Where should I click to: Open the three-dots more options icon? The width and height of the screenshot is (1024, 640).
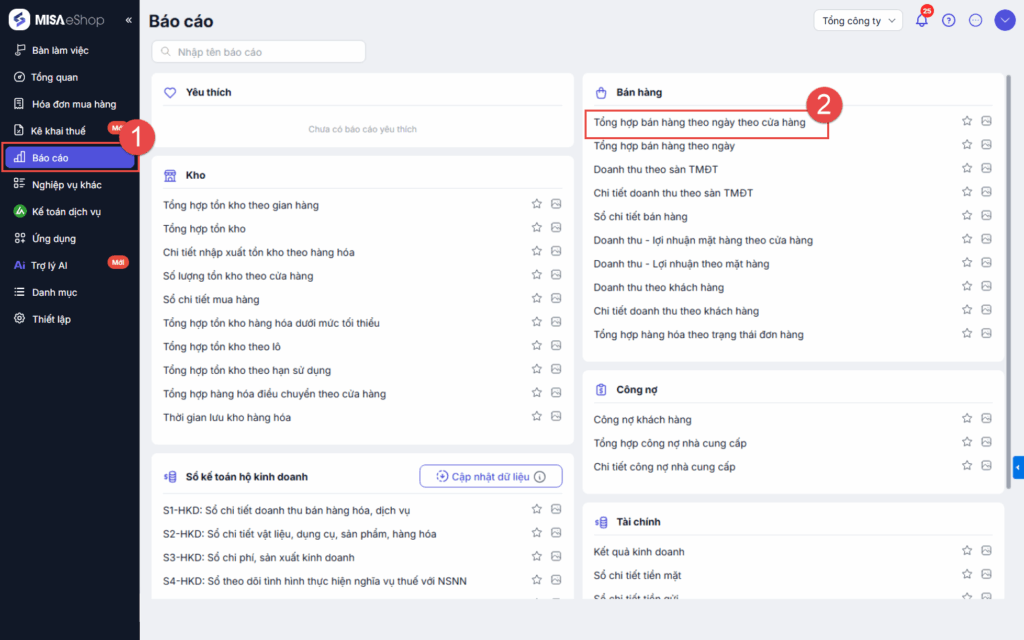(x=976, y=20)
